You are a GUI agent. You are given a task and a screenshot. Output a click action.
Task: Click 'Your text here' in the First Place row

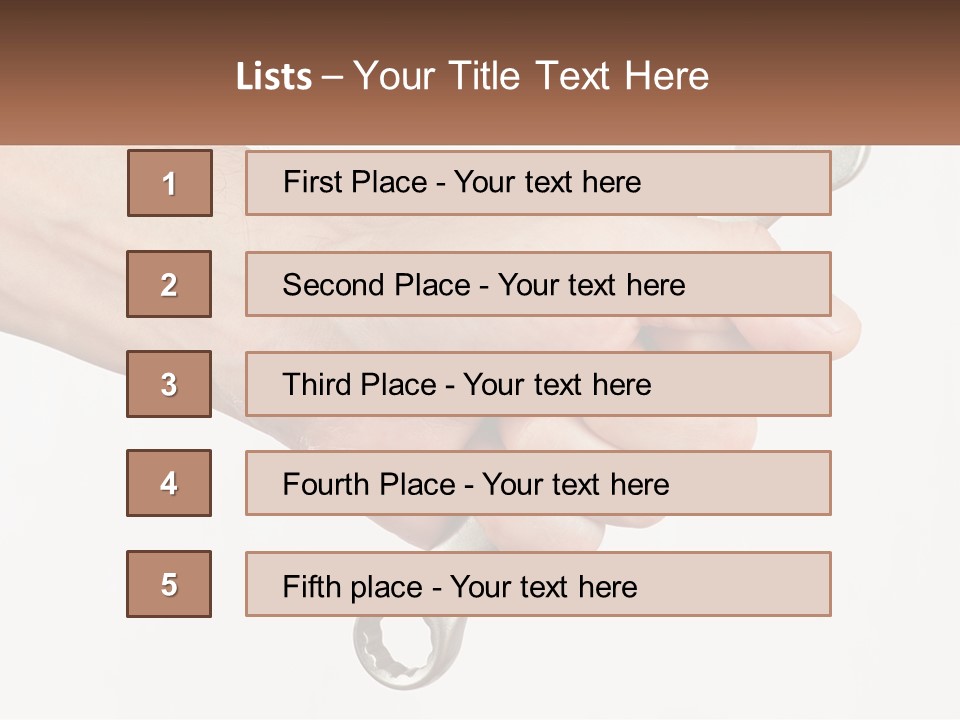point(547,182)
